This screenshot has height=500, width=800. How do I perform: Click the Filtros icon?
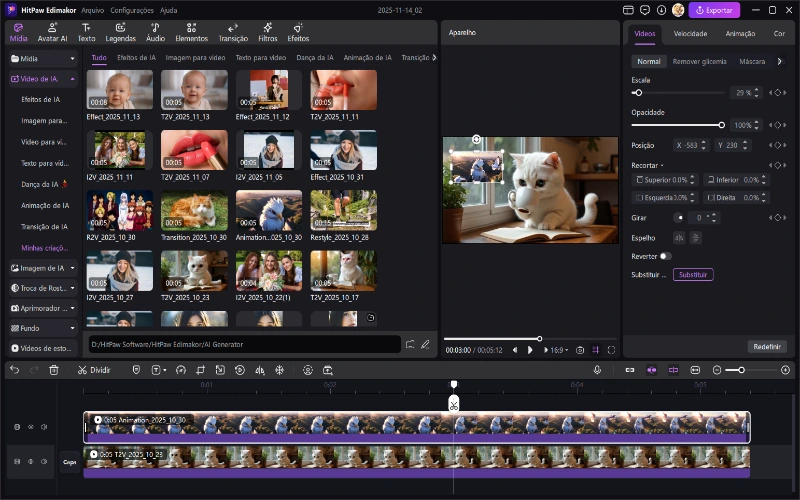(267, 32)
